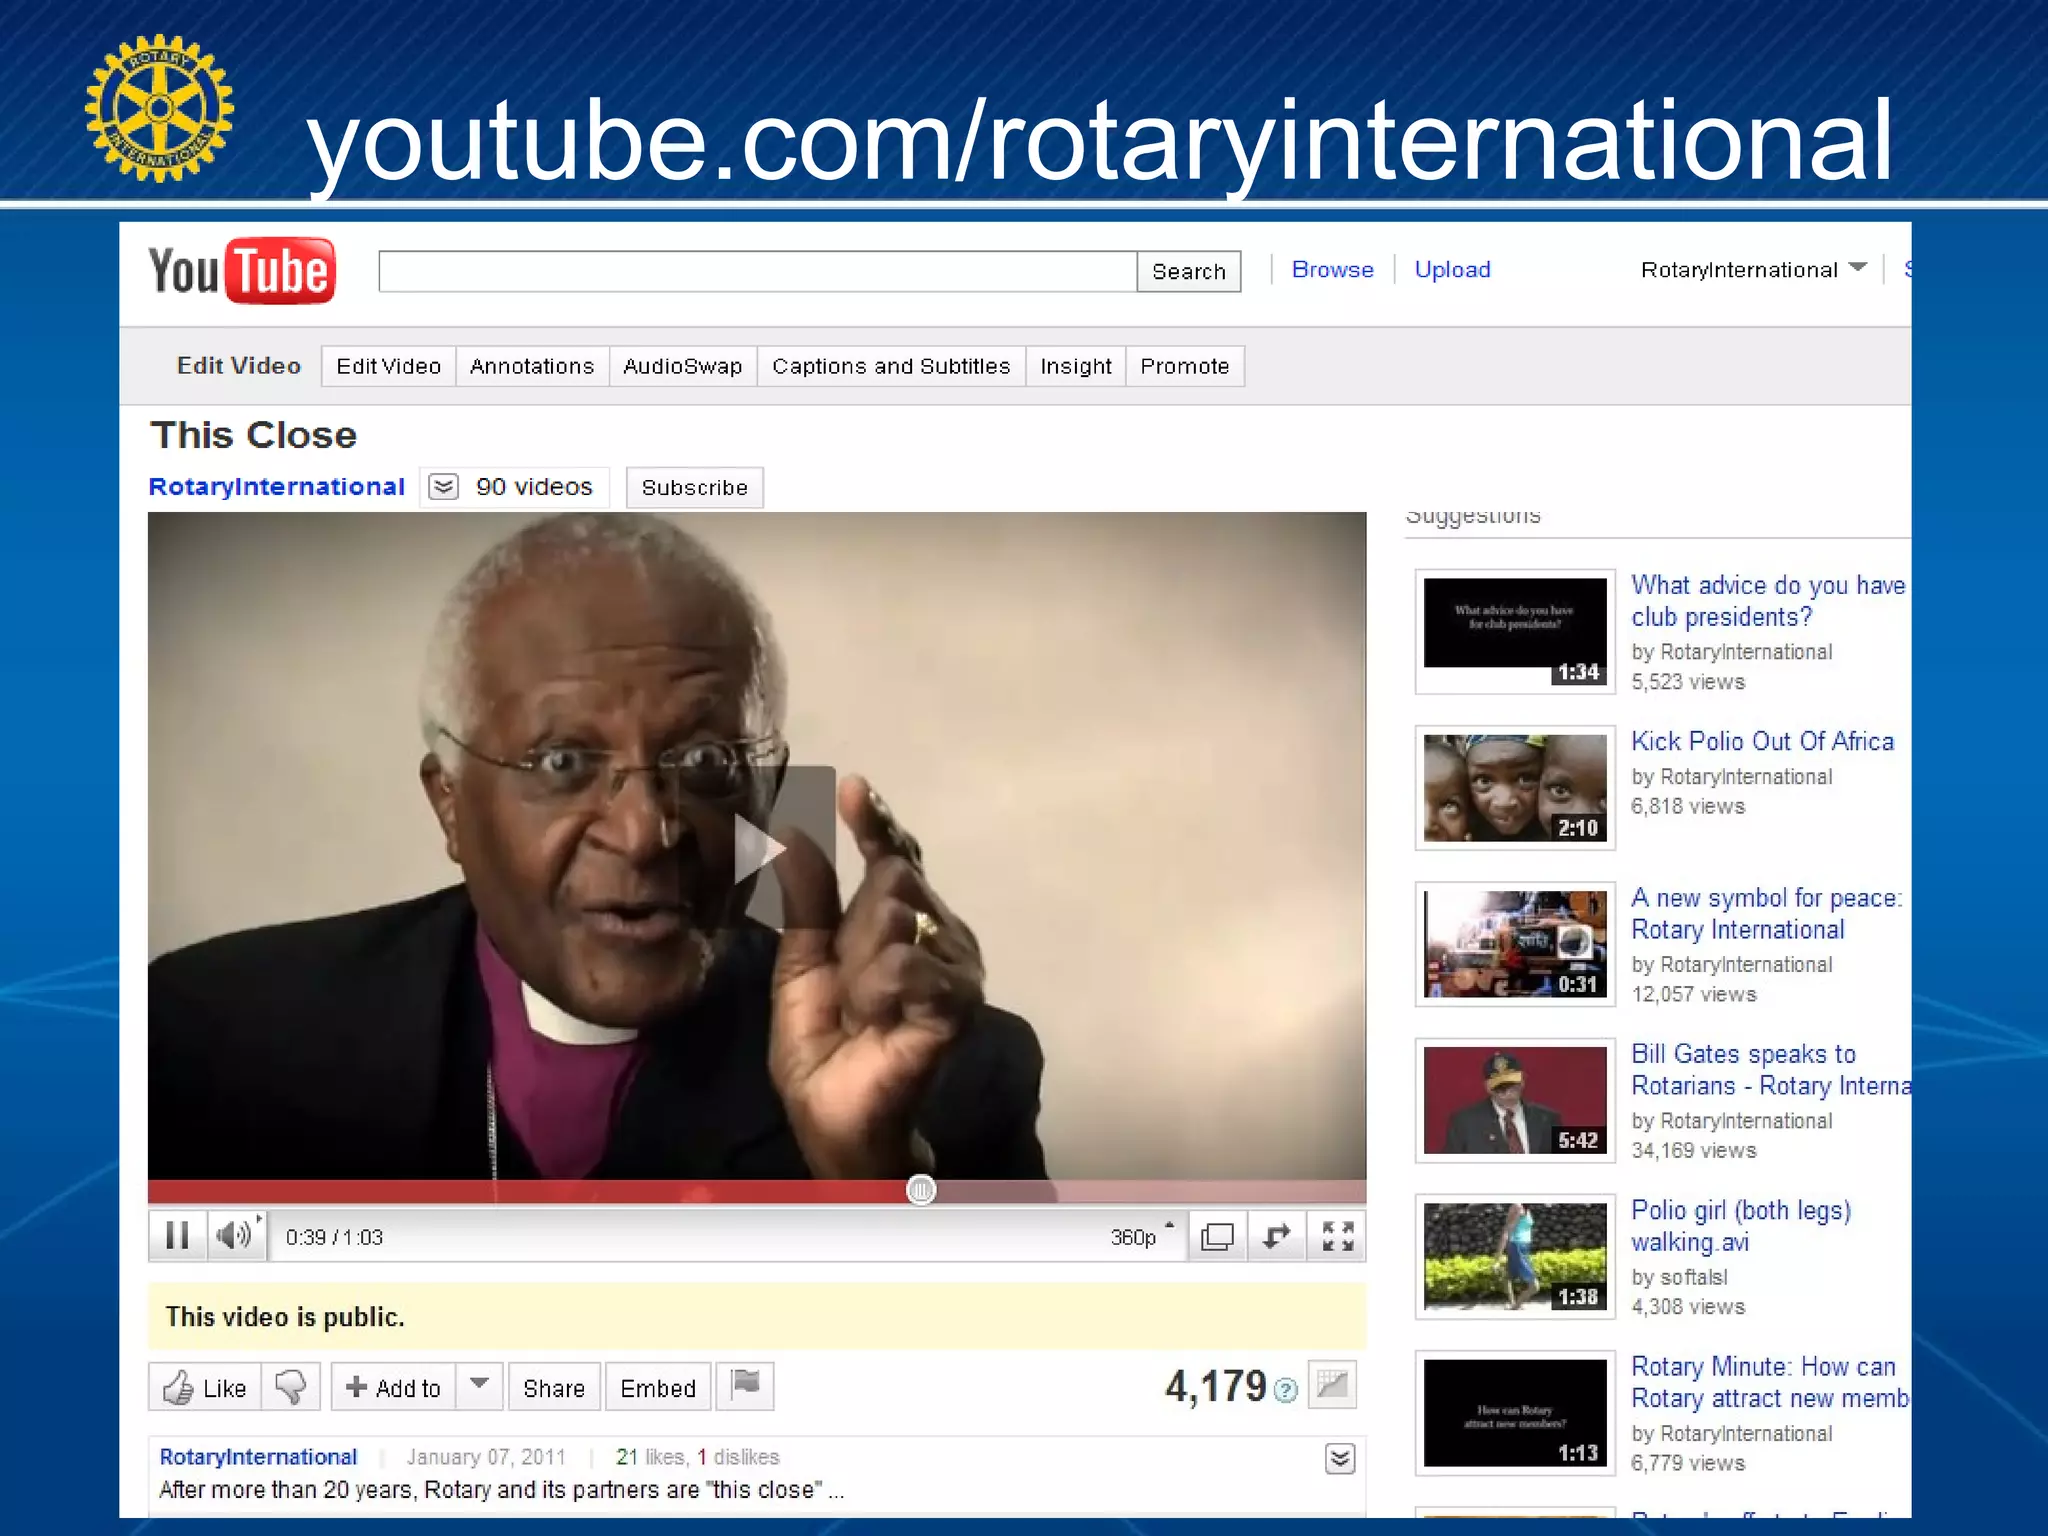
Task: Open A new symbol for peace thumbnail
Action: [1515, 944]
